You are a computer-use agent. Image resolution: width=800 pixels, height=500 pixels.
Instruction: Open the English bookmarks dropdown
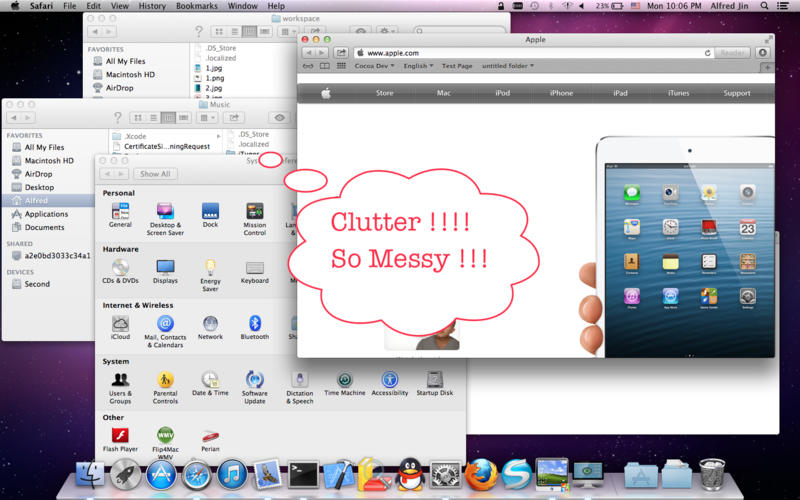(418, 66)
